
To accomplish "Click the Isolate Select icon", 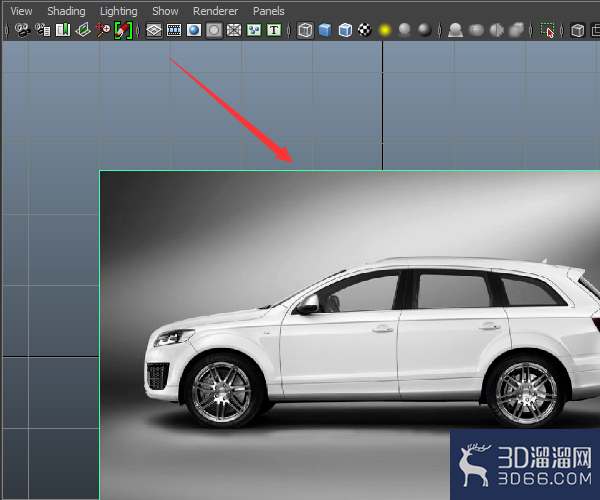I will coord(547,30).
